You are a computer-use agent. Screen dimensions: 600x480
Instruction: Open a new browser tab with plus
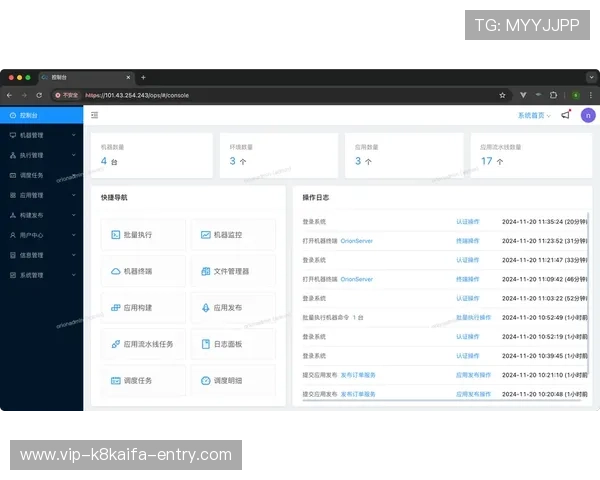point(143,77)
